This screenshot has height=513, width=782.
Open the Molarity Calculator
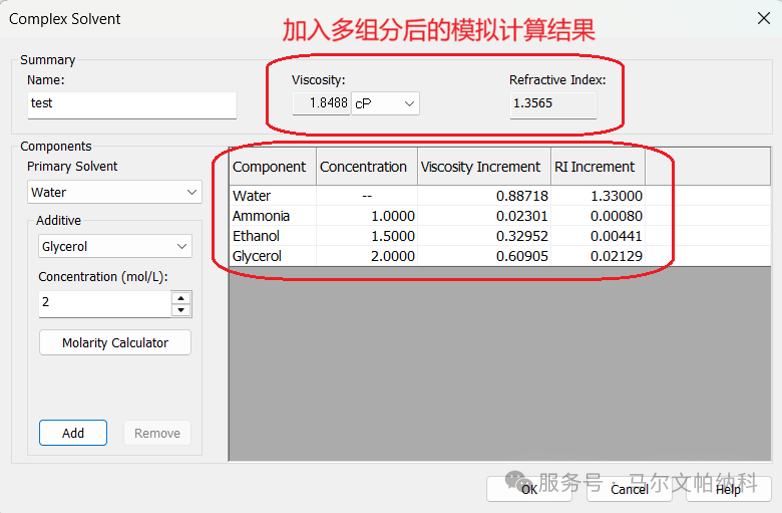tap(115, 342)
